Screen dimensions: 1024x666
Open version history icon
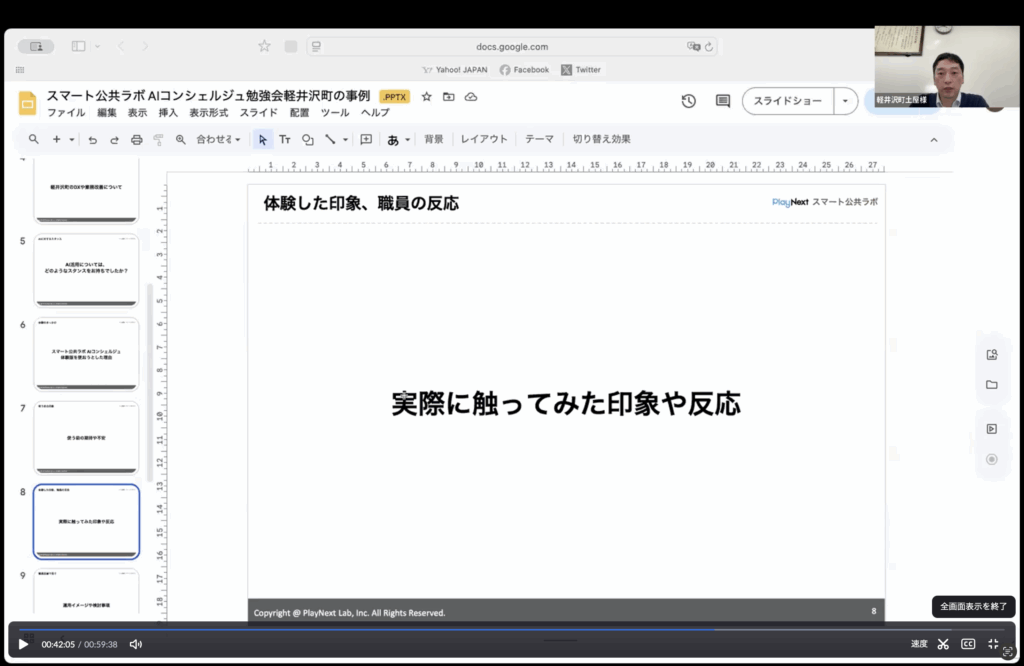(x=687, y=100)
